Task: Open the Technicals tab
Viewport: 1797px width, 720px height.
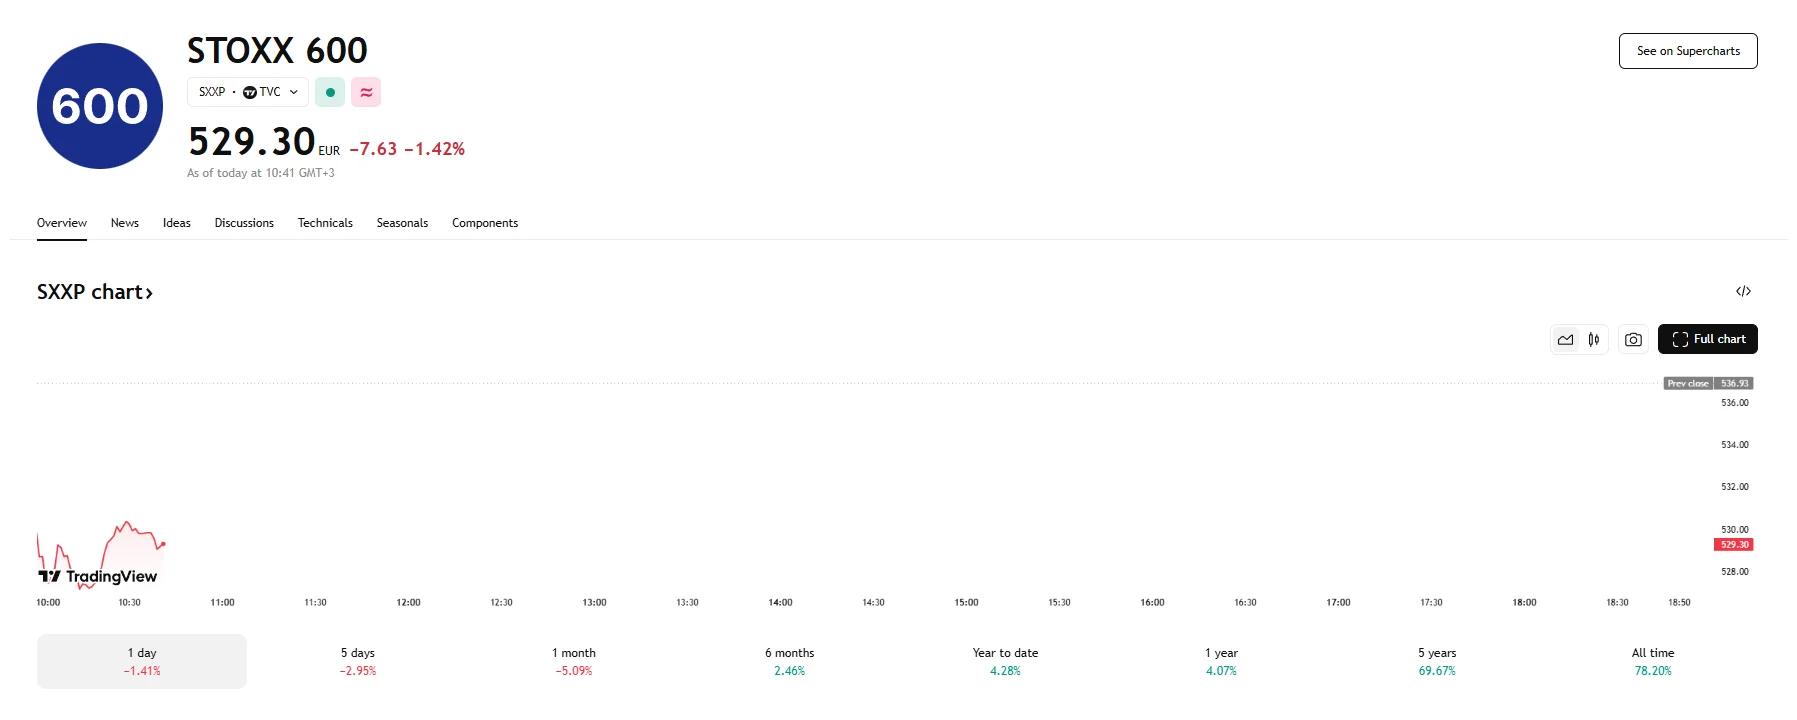Action: pos(325,223)
